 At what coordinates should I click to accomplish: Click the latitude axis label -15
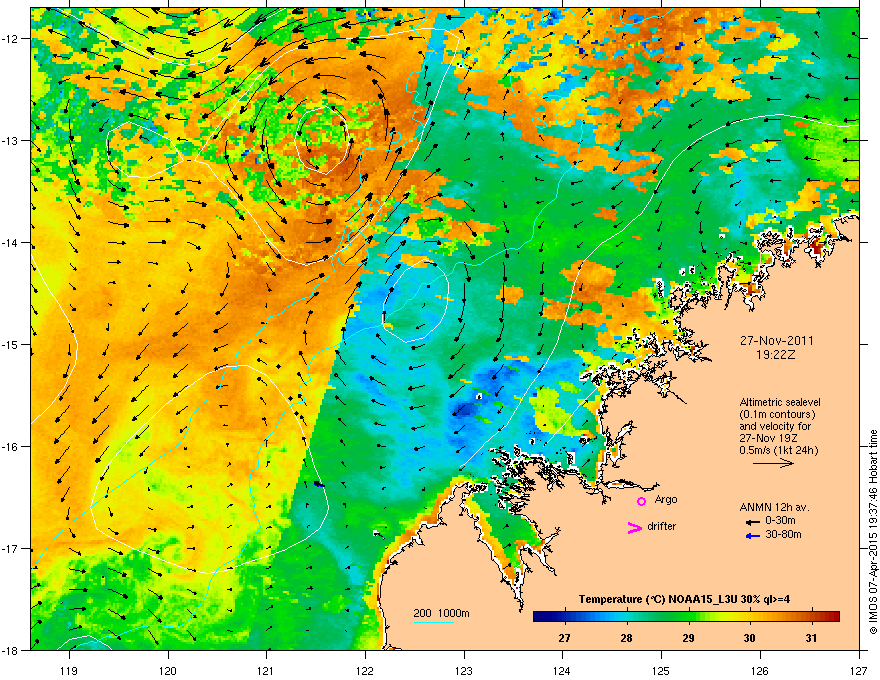click(x=11, y=344)
